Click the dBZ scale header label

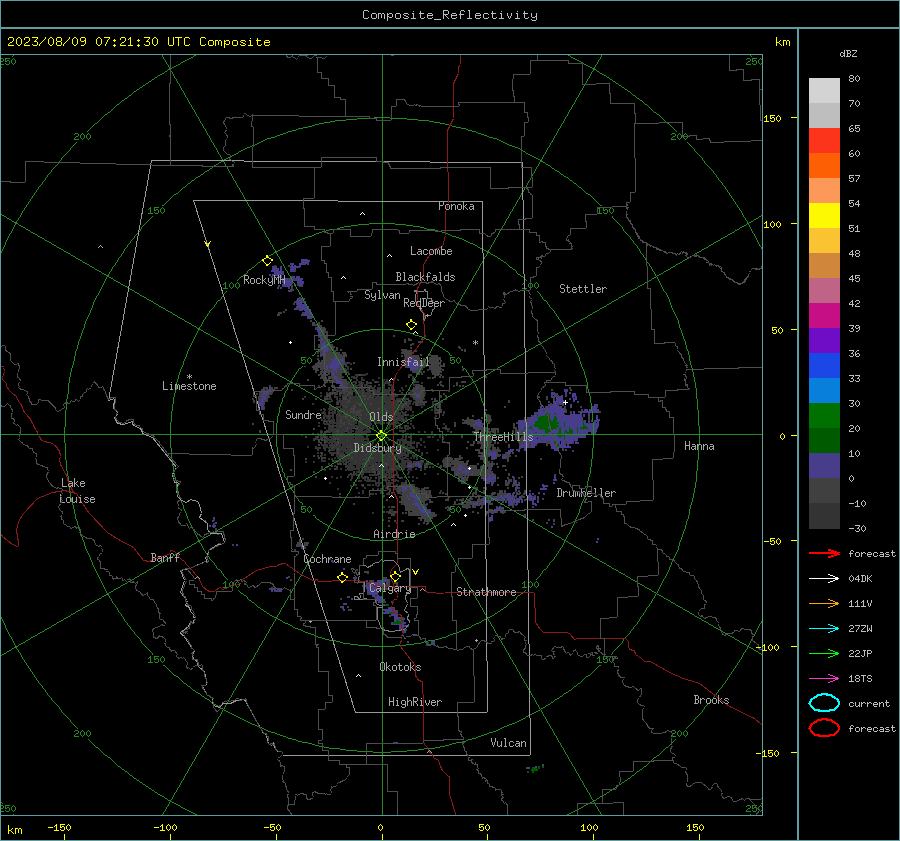tap(848, 53)
